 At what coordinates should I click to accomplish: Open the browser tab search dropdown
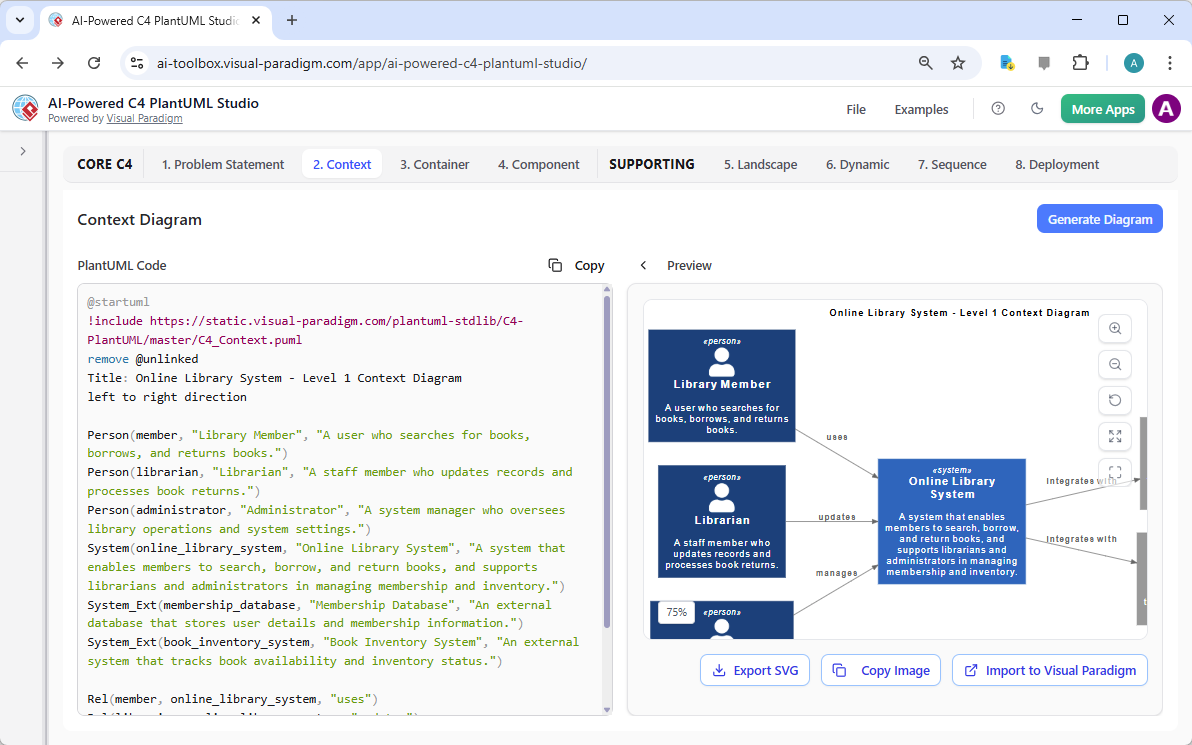pyautogui.click(x=19, y=20)
